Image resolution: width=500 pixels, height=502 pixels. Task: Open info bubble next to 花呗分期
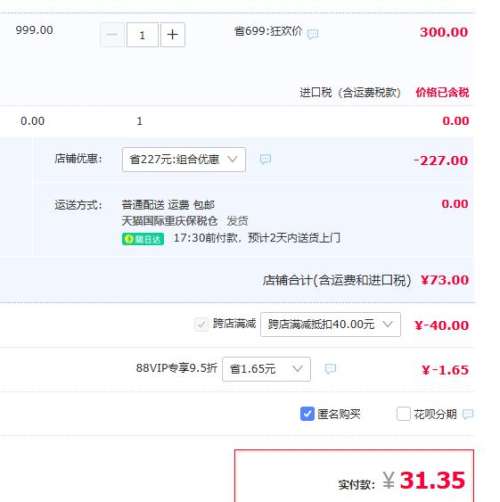click(468, 414)
